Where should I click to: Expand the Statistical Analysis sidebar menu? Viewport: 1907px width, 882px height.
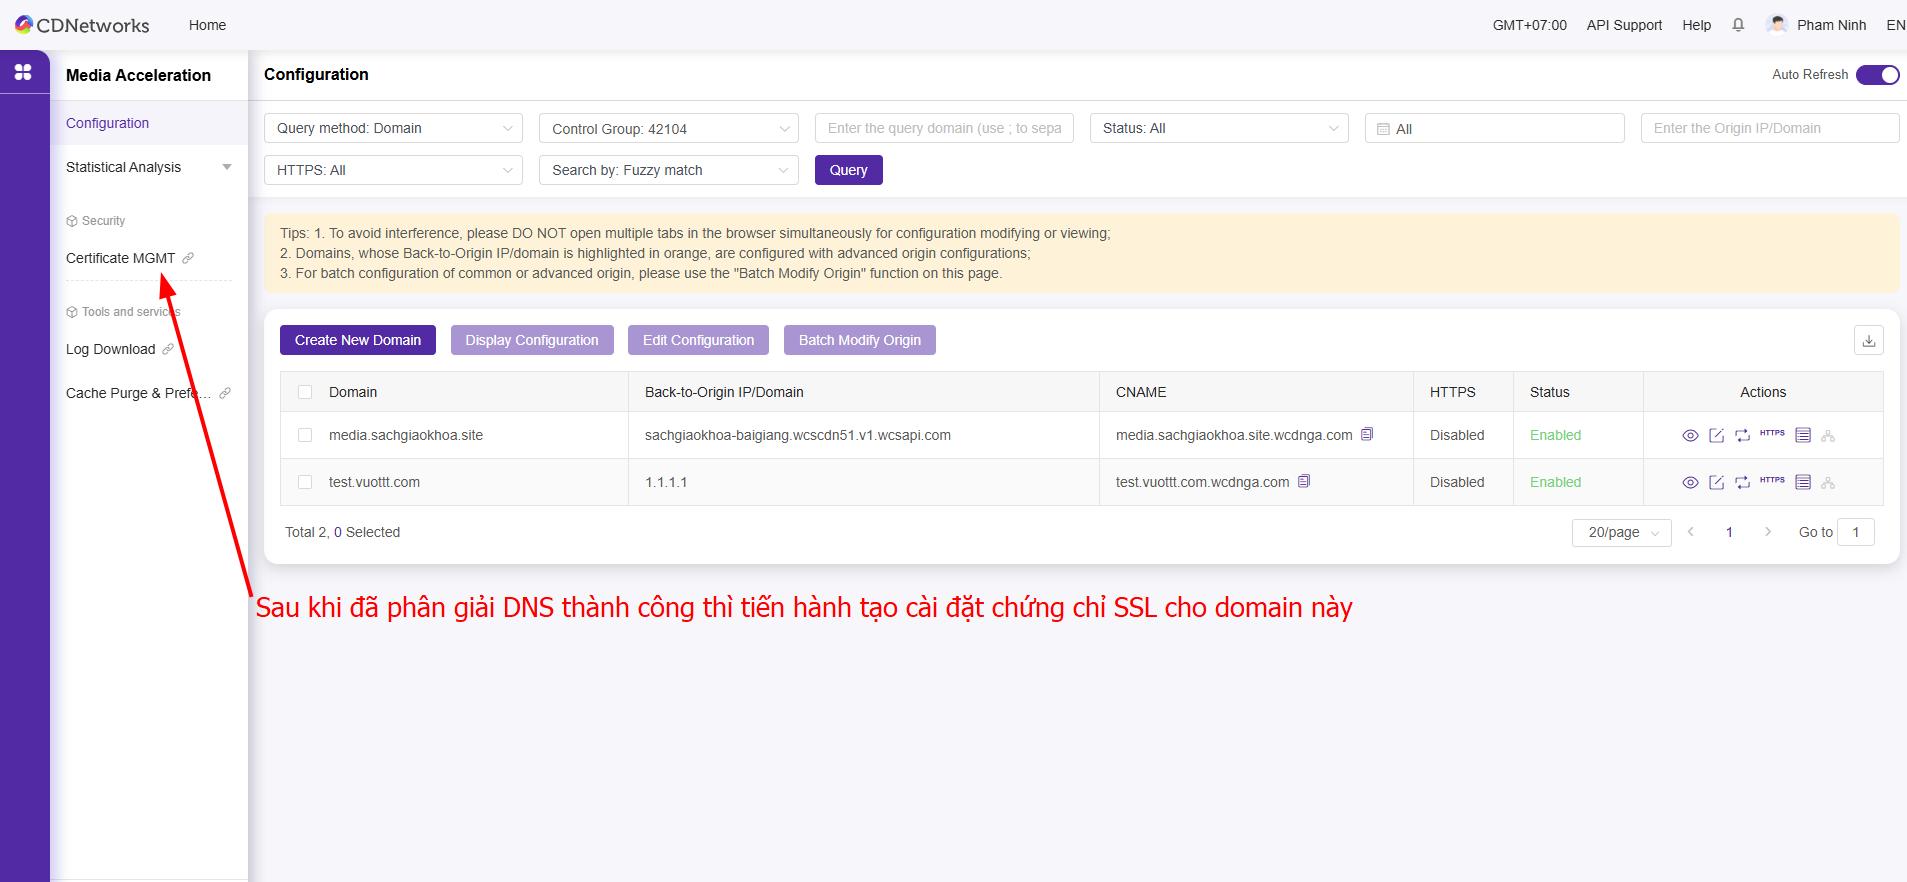click(148, 167)
